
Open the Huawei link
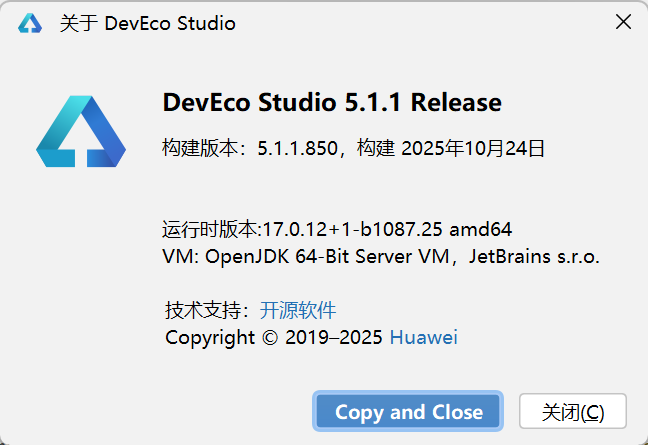[x=423, y=337]
